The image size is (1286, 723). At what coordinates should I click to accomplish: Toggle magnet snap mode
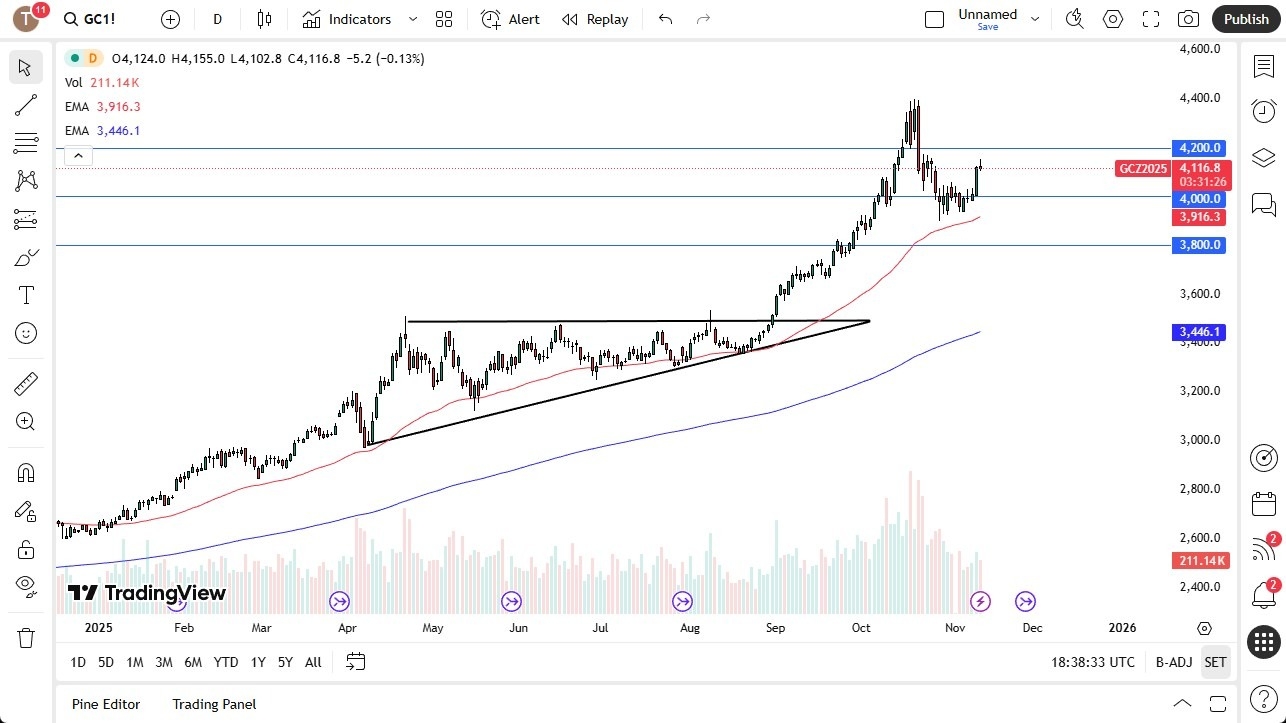pos(25,472)
